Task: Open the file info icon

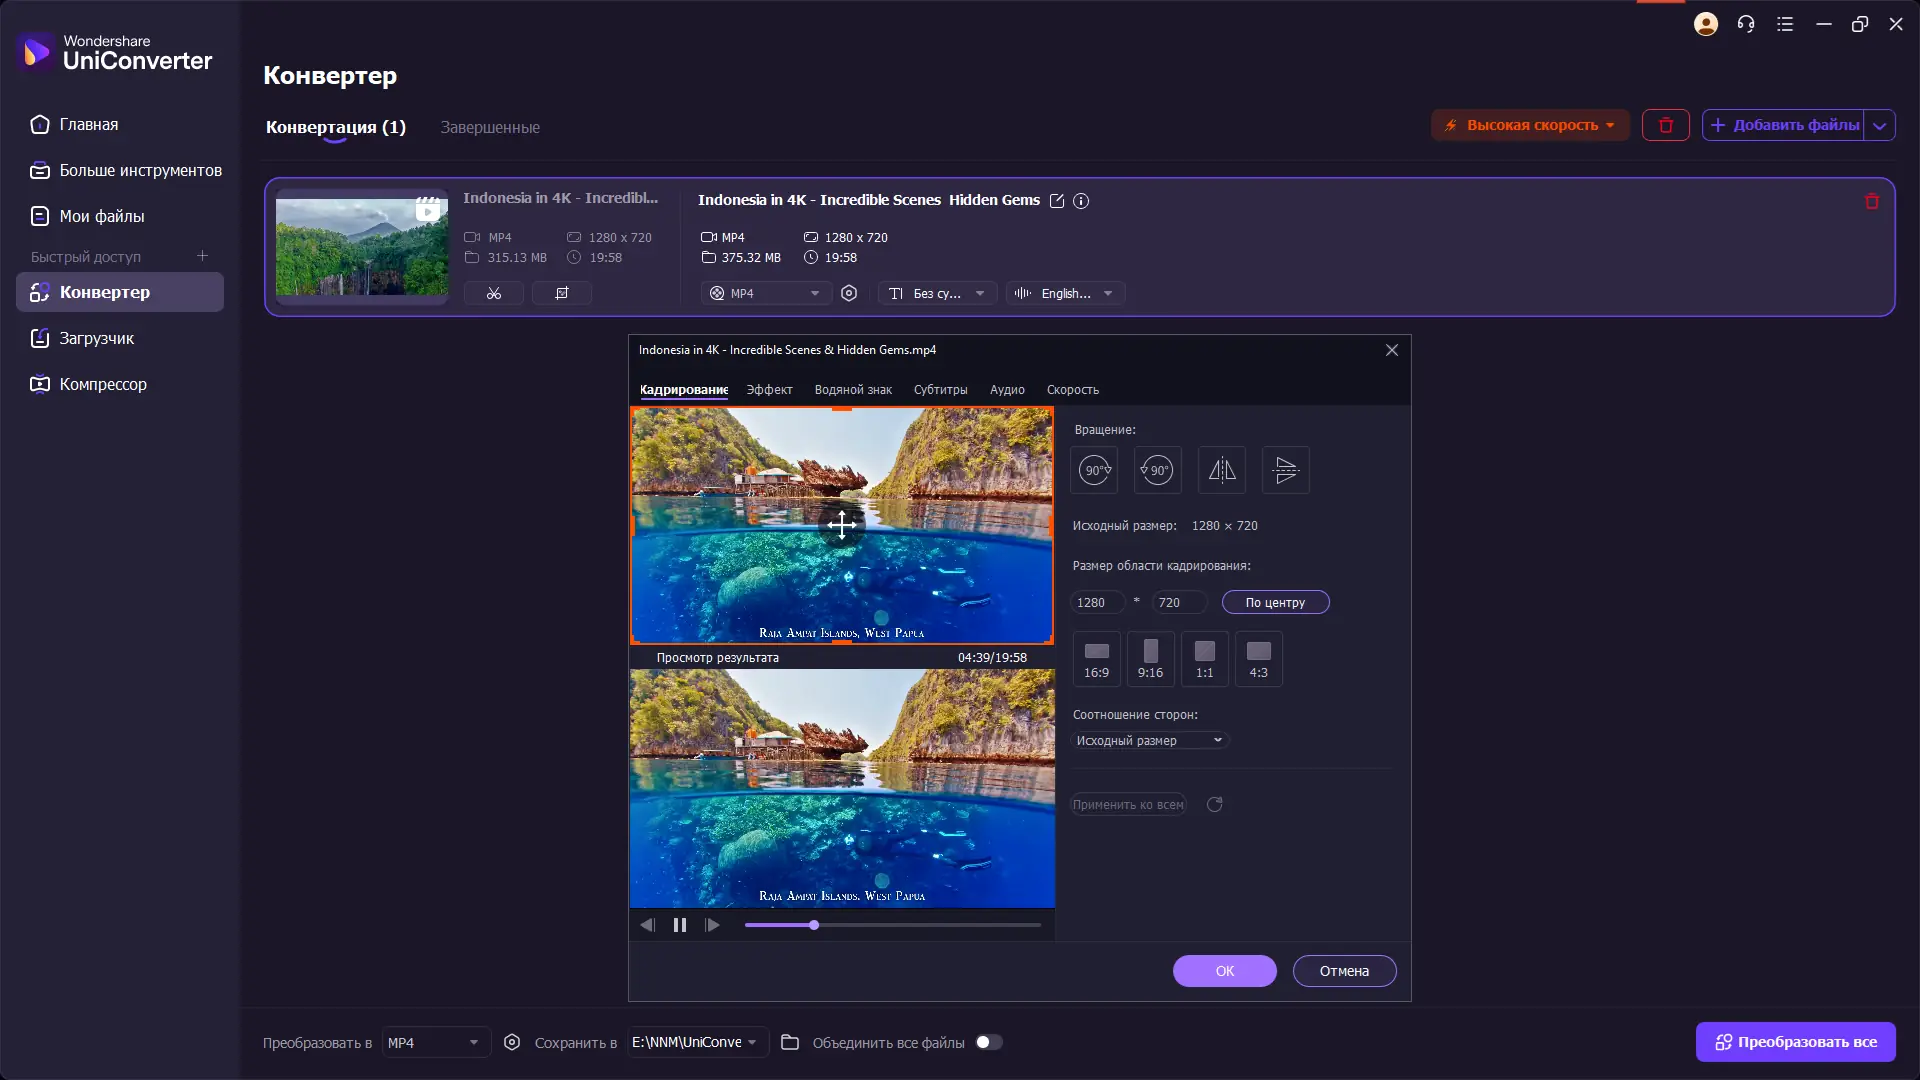Action: pyautogui.click(x=1081, y=201)
